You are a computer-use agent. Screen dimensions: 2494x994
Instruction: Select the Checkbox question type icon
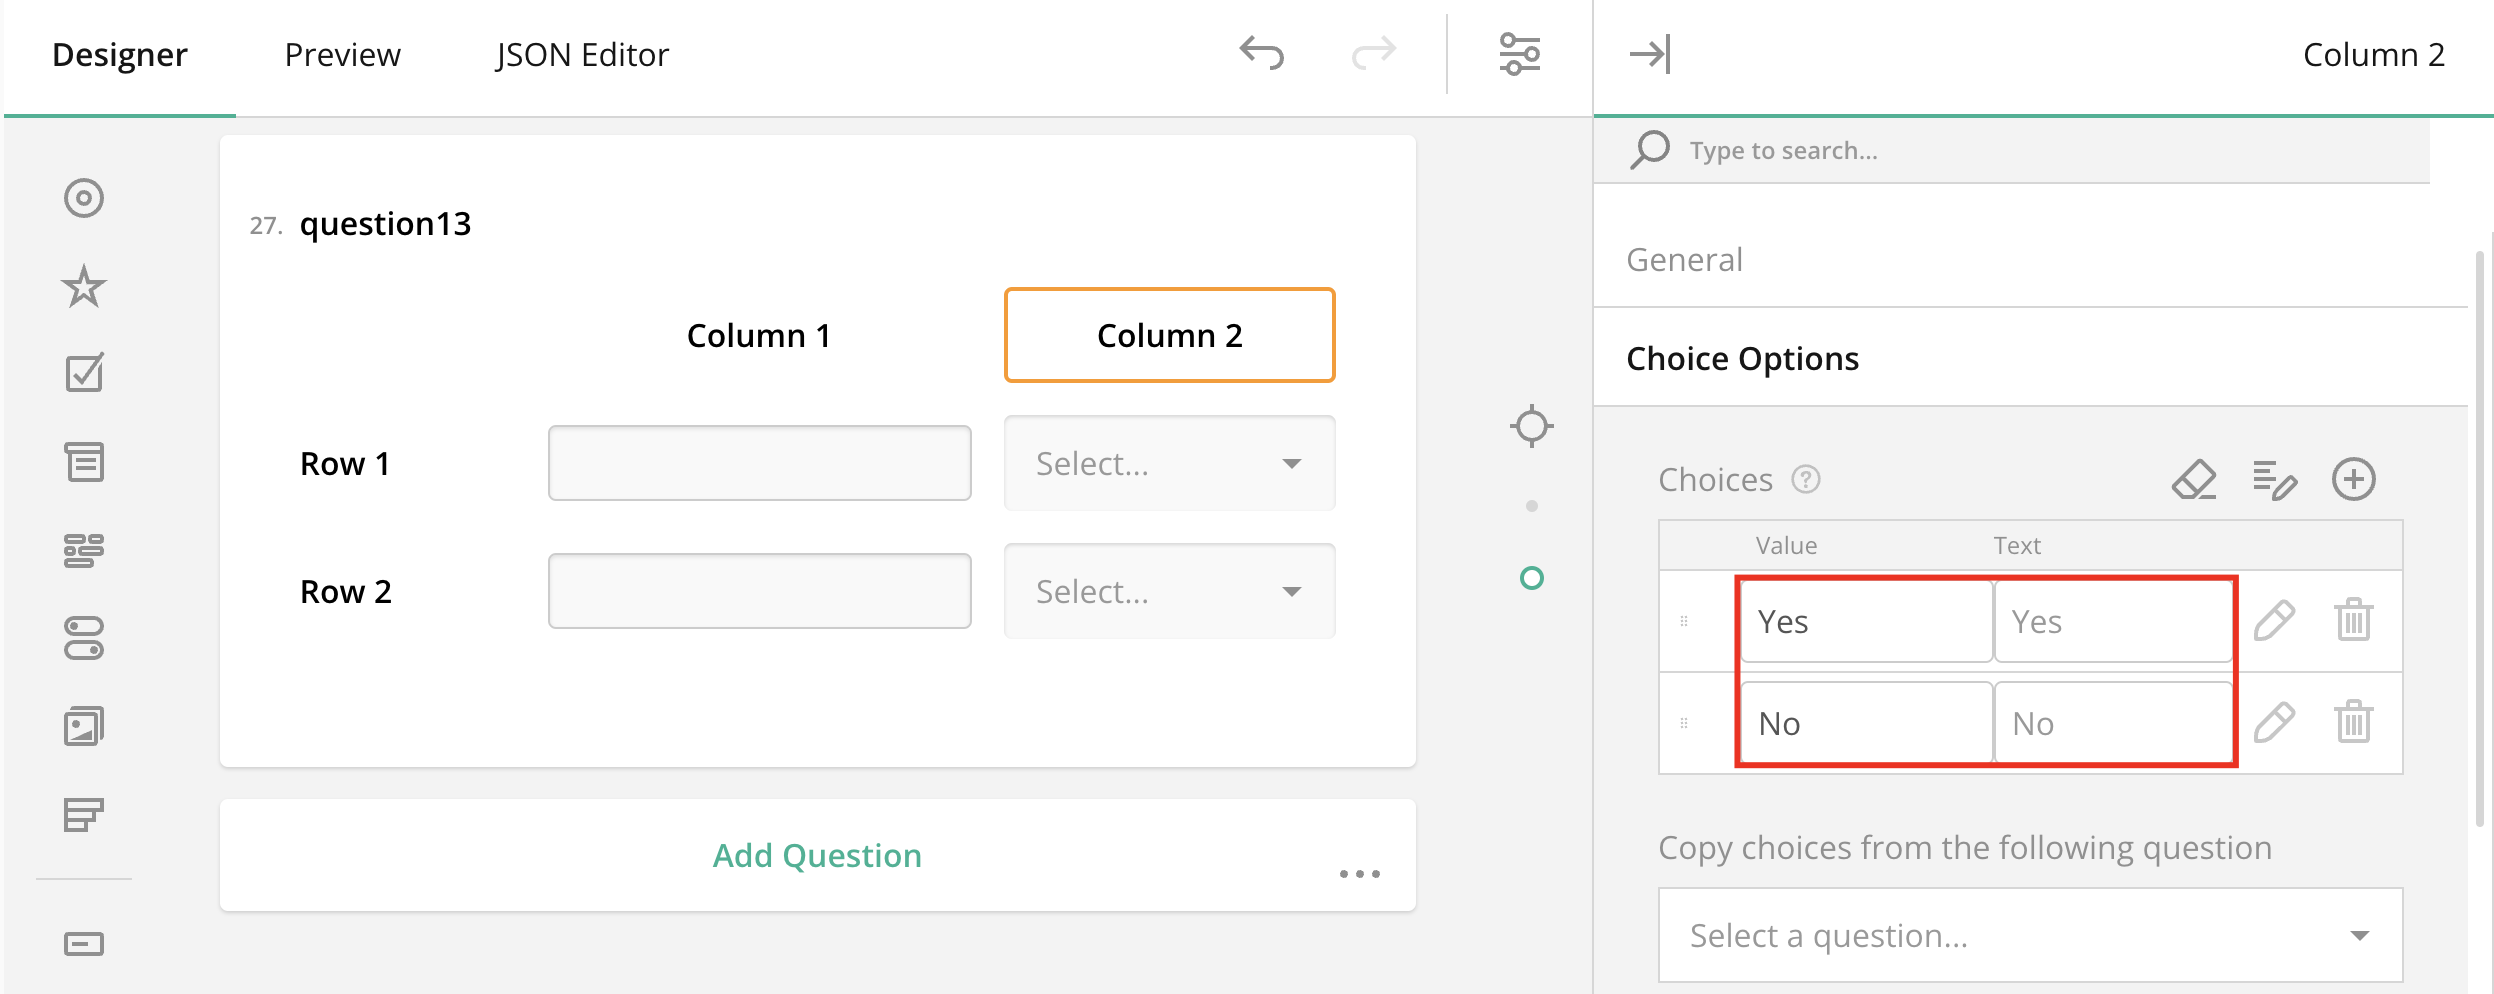tap(85, 372)
